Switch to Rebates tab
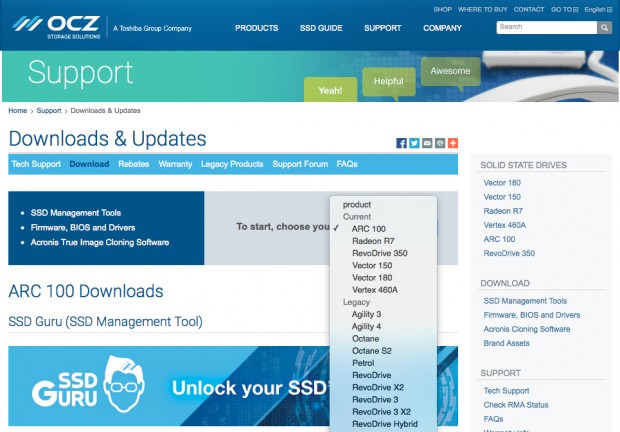 click(134, 164)
